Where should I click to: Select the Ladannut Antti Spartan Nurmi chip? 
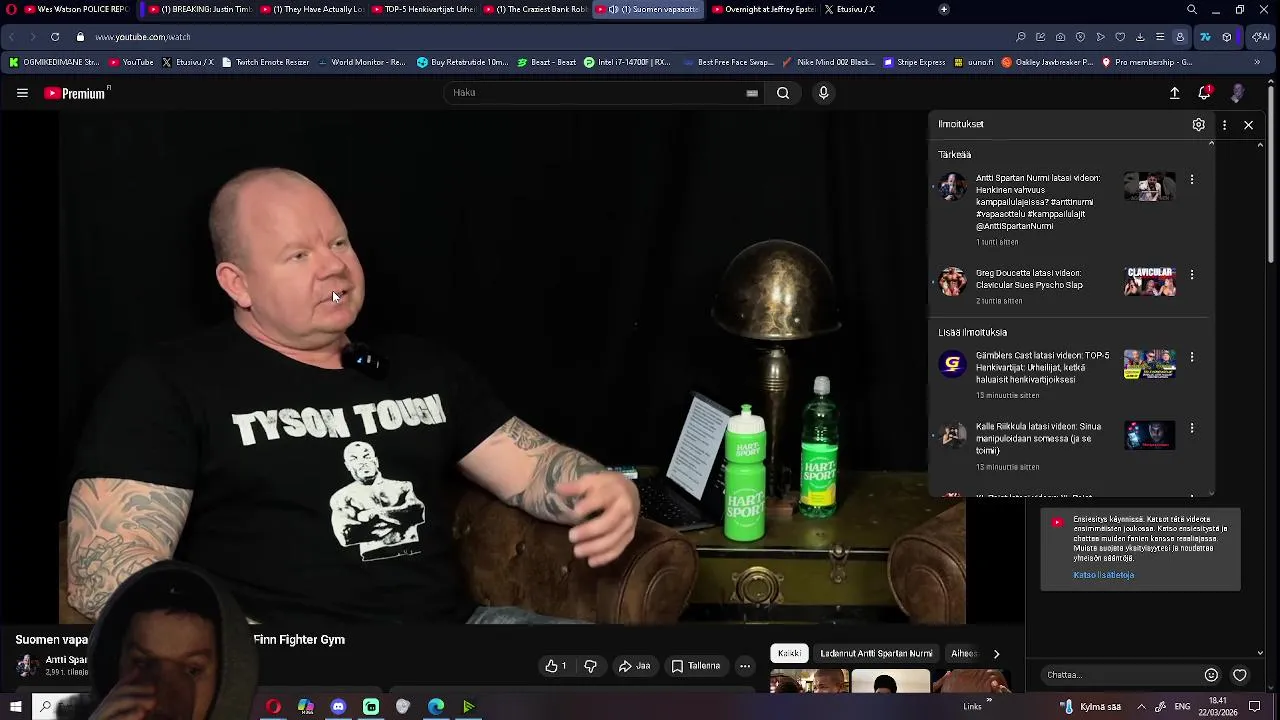click(876, 653)
